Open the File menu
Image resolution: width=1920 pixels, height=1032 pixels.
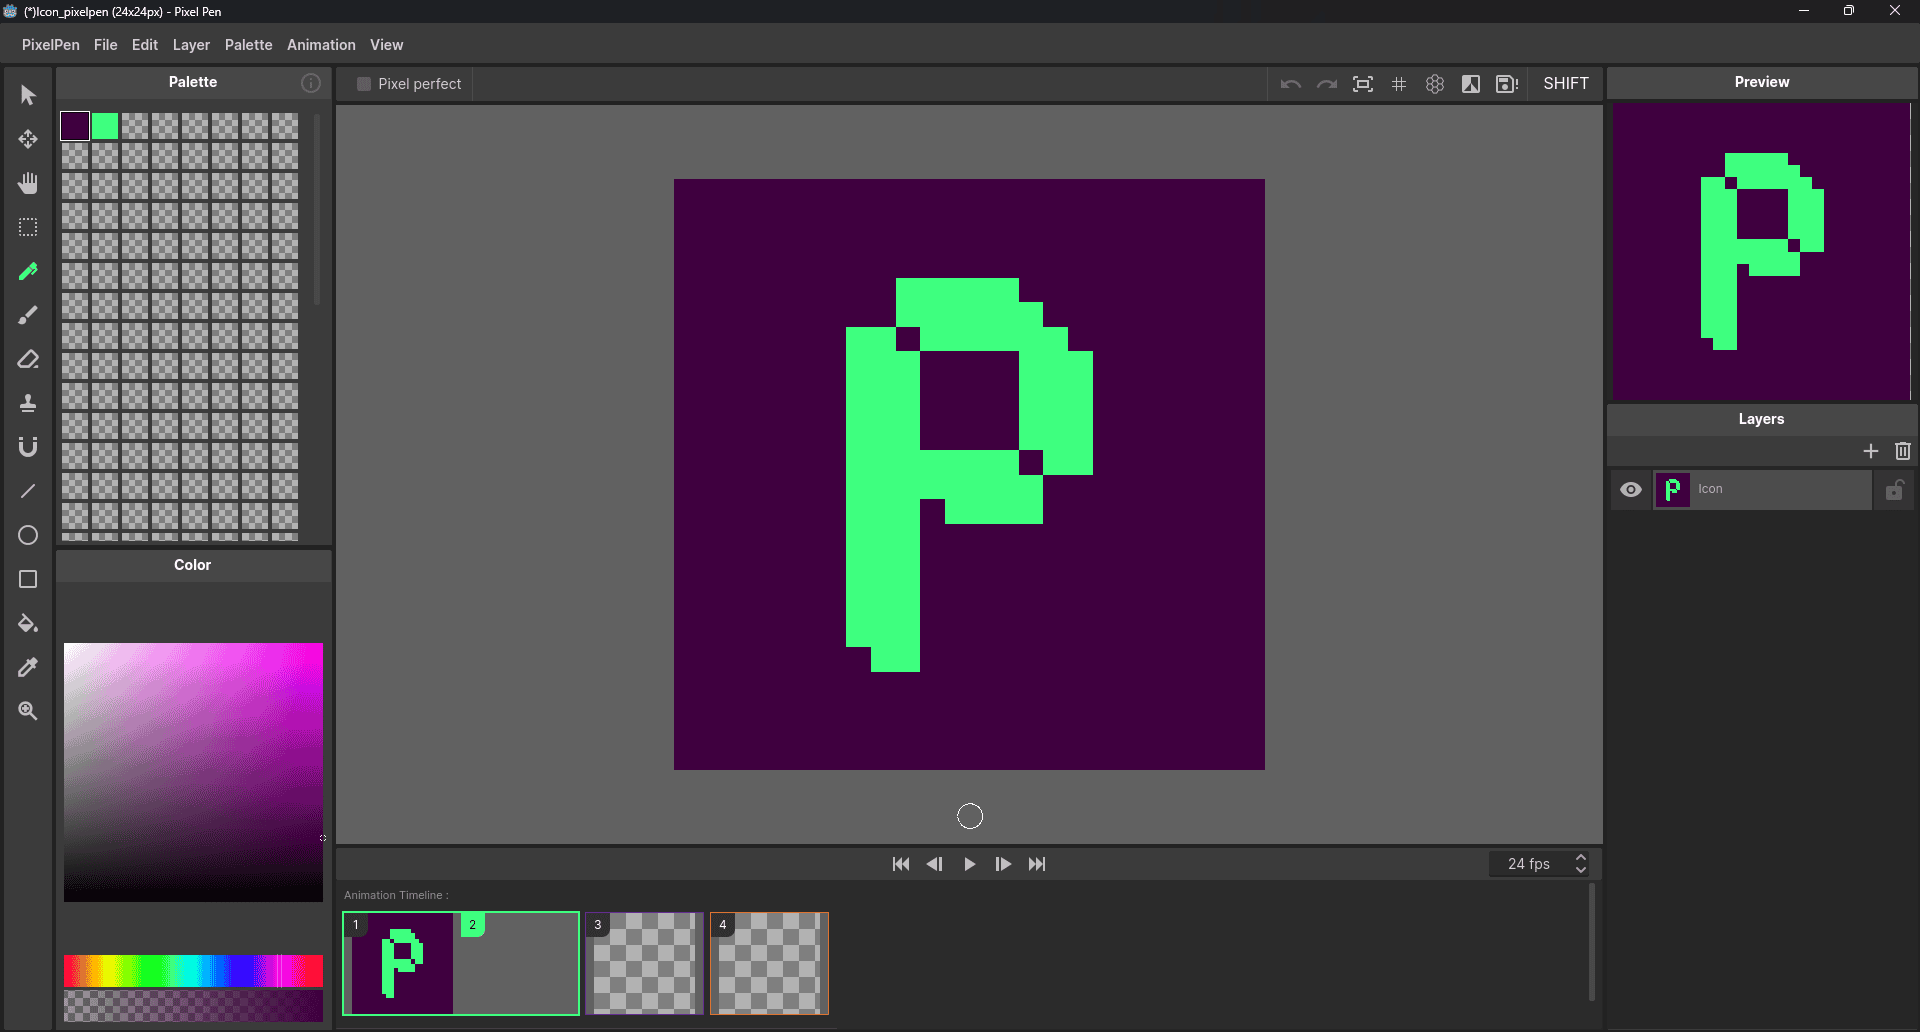(105, 45)
